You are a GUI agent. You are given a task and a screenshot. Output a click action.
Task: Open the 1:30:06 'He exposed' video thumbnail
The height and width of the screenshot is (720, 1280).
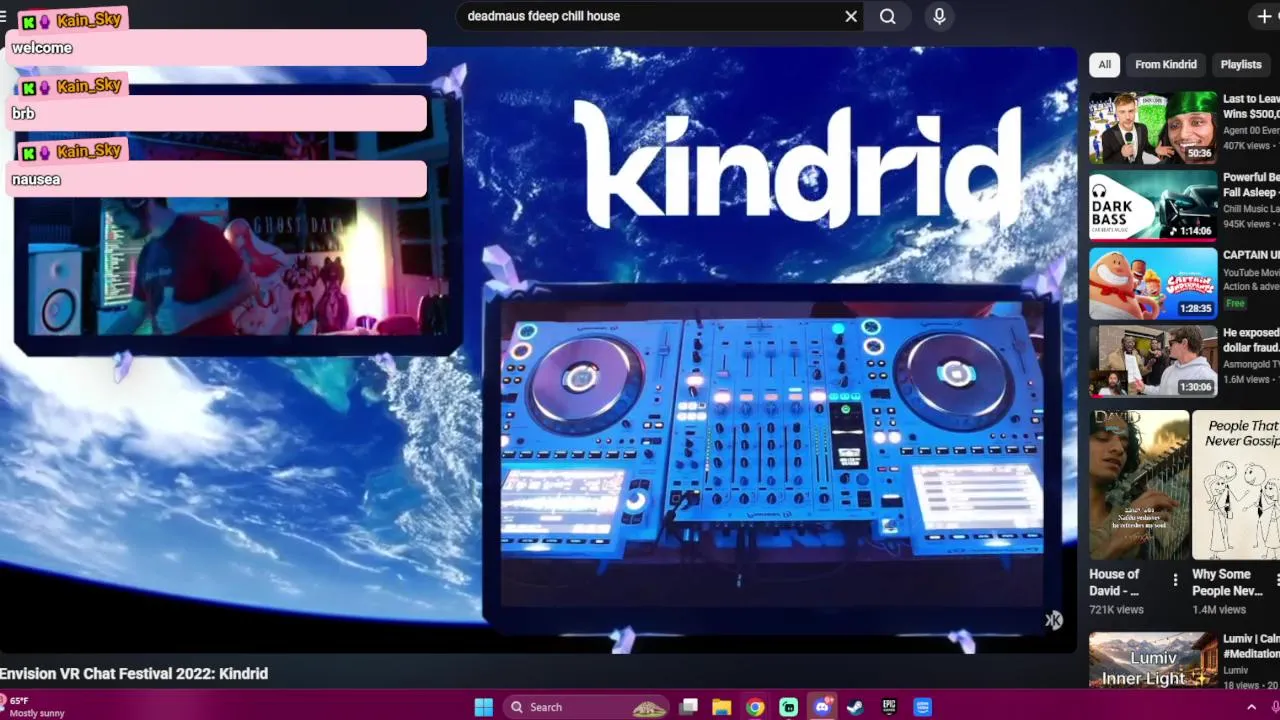click(x=1153, y=362)
